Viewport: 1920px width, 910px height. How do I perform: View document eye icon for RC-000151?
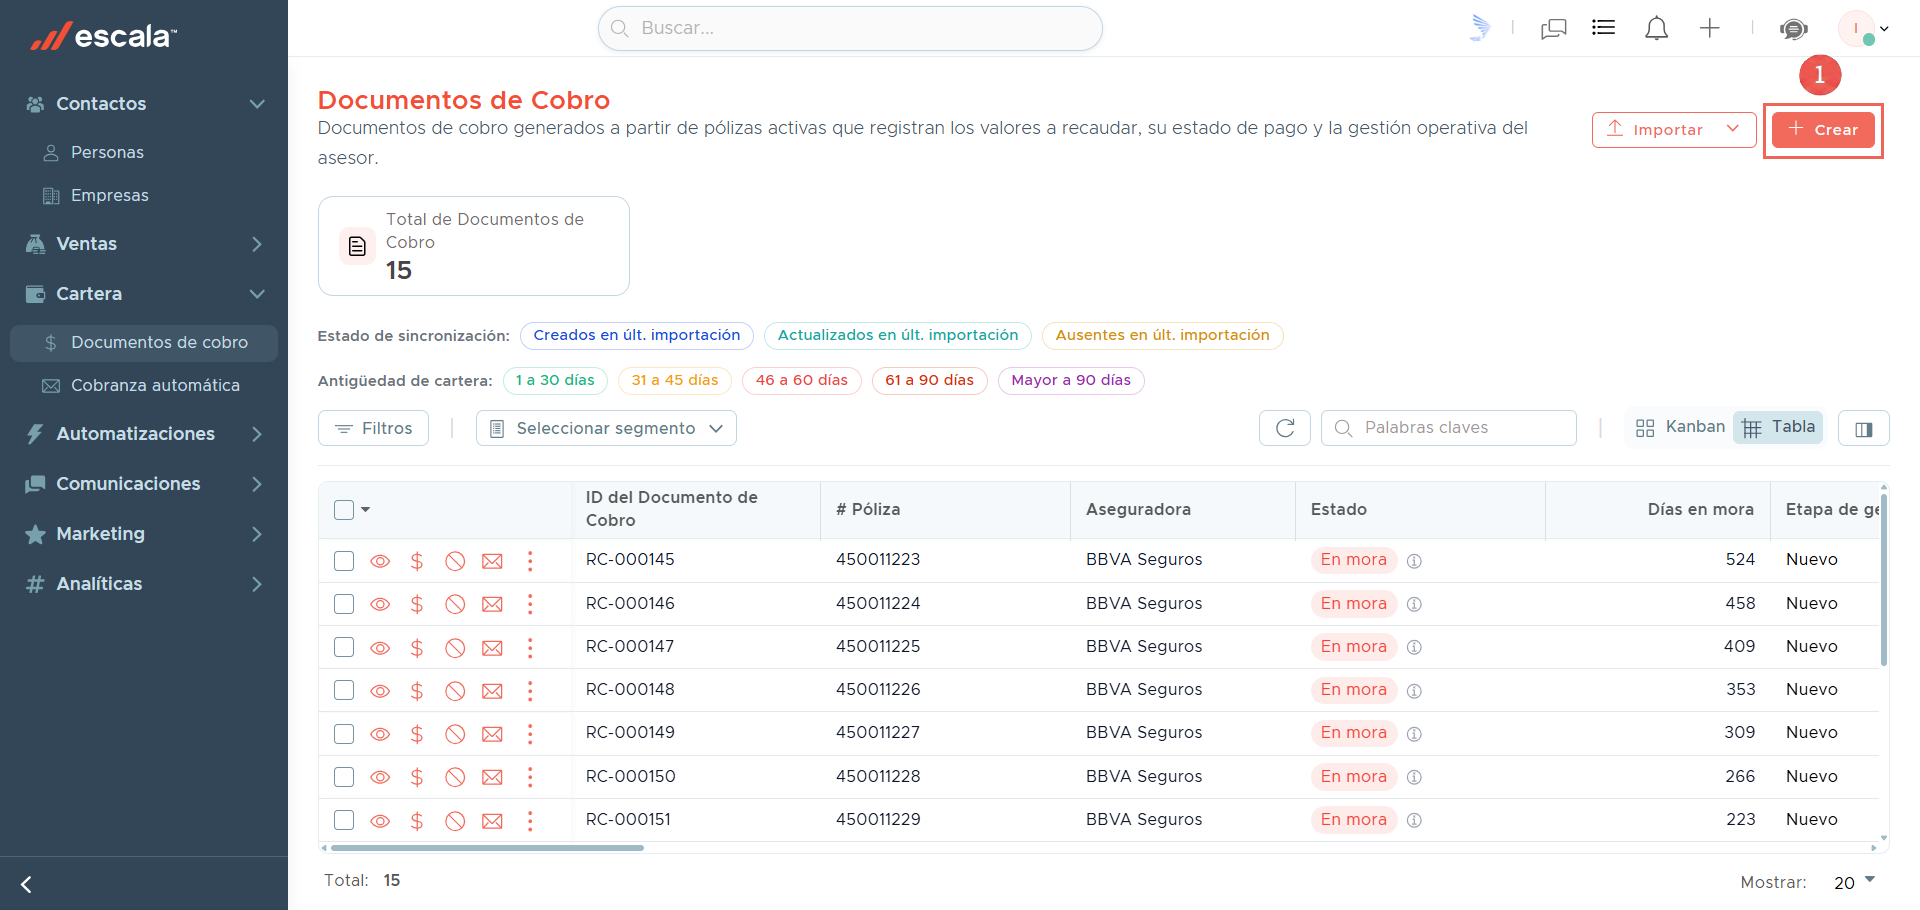[x=380, y=821]
